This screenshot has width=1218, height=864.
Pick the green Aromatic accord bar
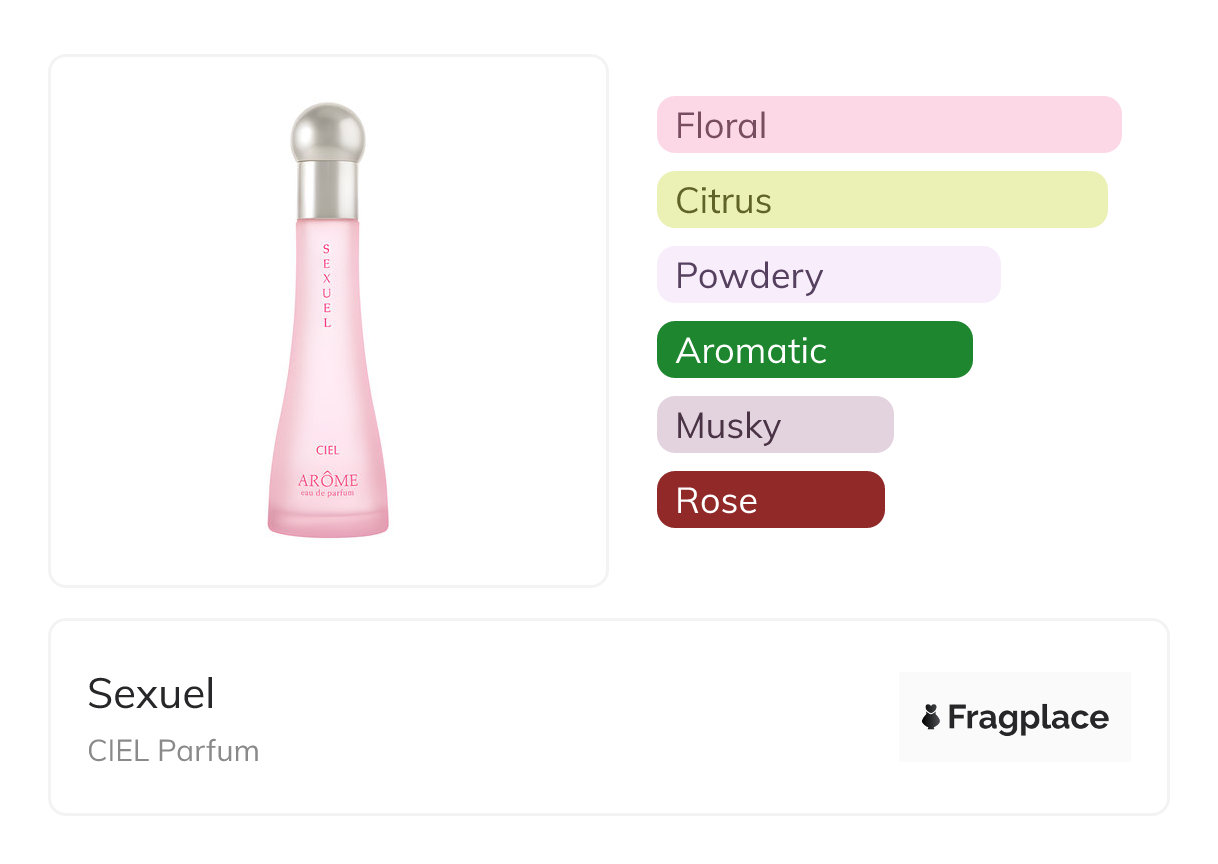pyautogui.click(x=814, y=350)
